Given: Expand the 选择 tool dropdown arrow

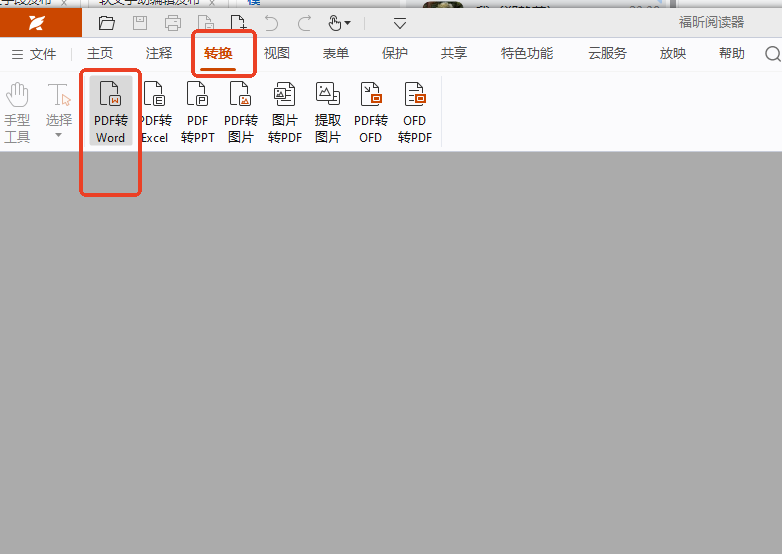Looking at the screenshot, I should pos(58,135).
